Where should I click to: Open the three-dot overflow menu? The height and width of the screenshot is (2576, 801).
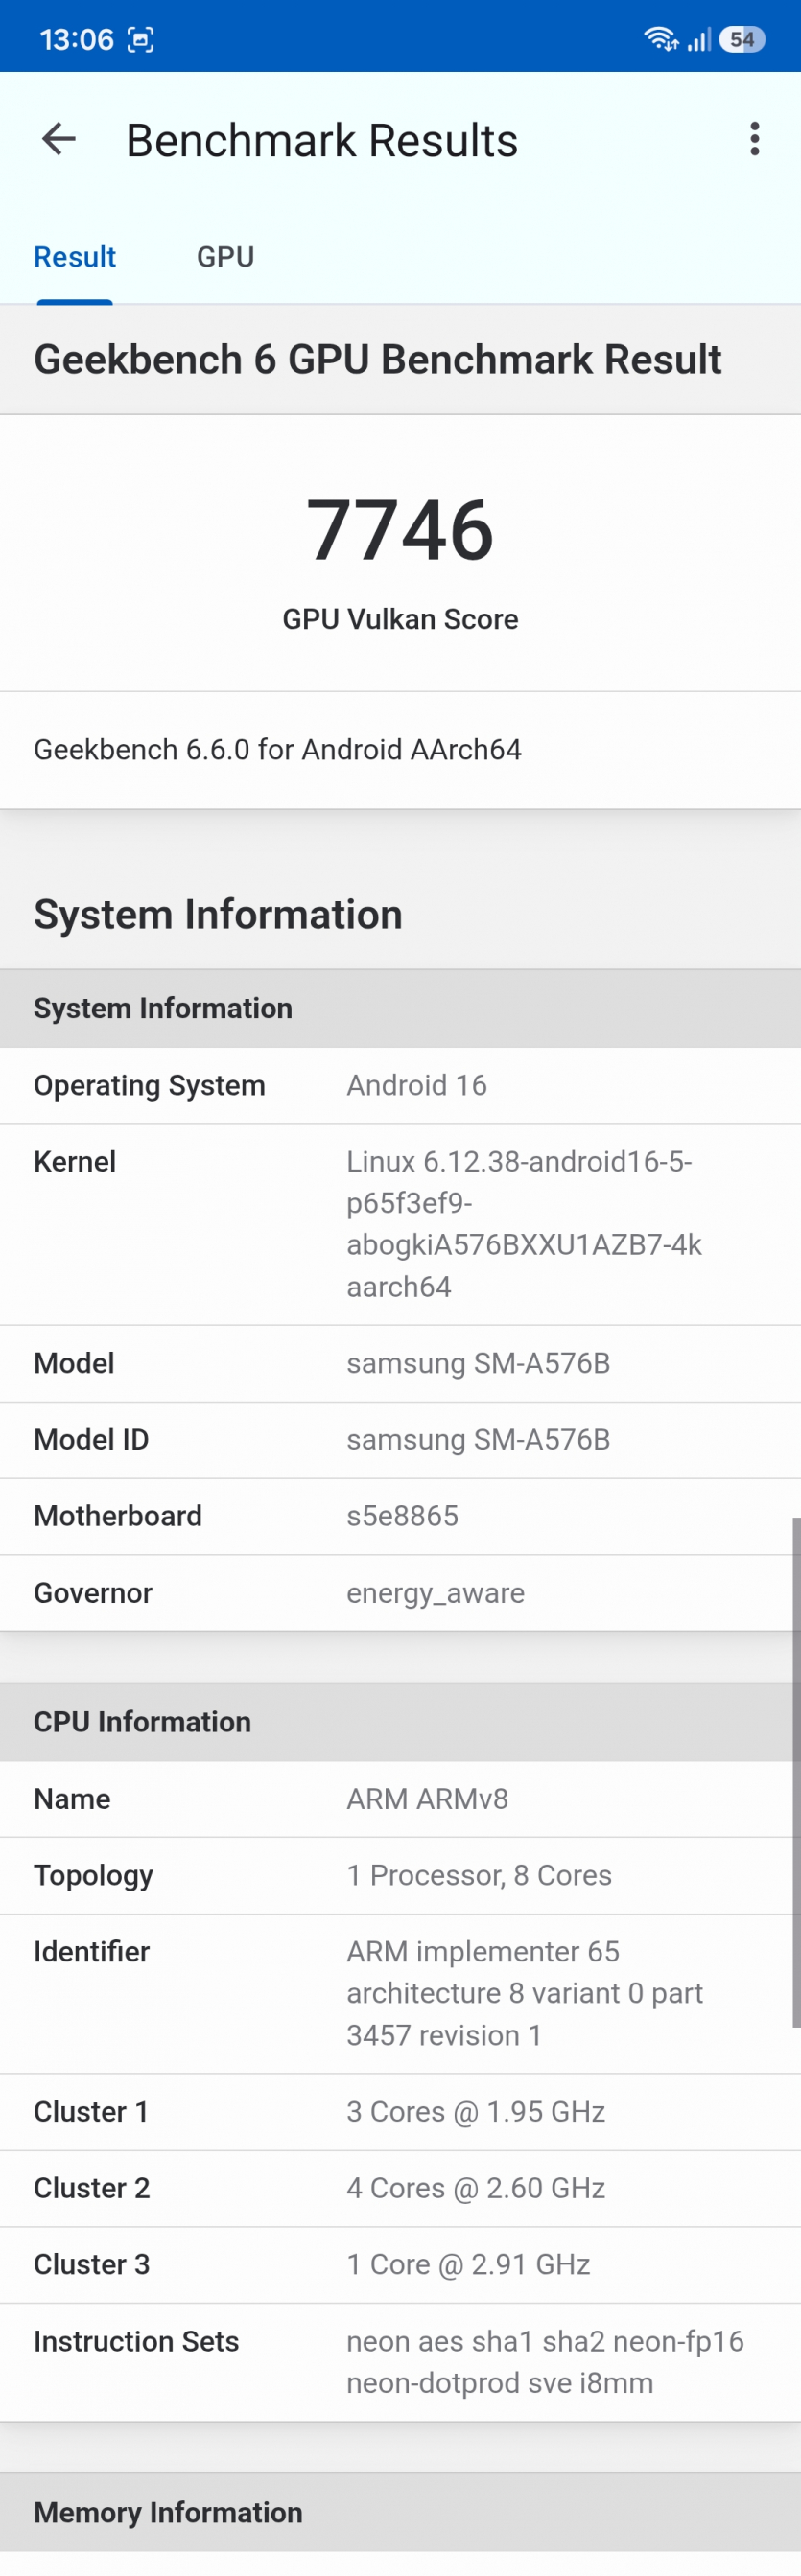point(754,139)
